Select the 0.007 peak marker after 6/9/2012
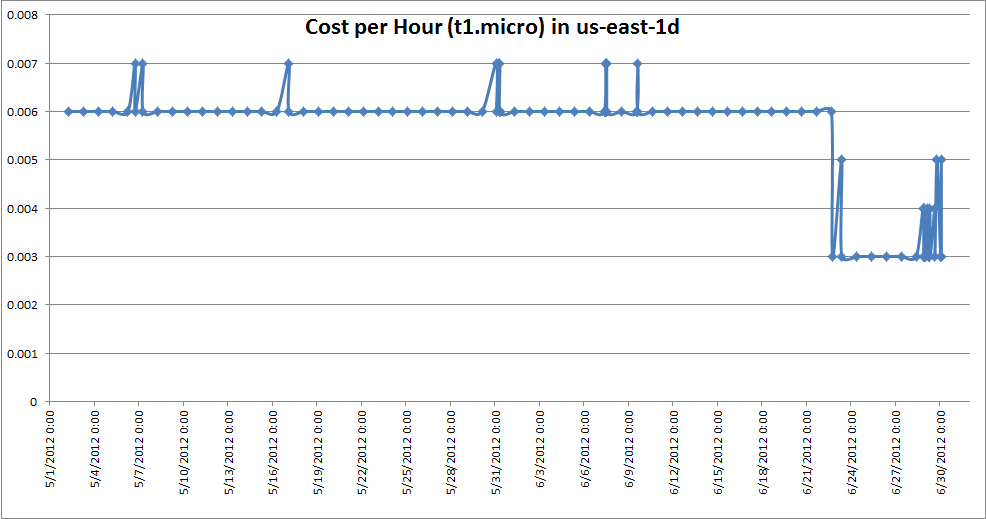The height and width of the screenshot is (519, 986). (637, 63)
